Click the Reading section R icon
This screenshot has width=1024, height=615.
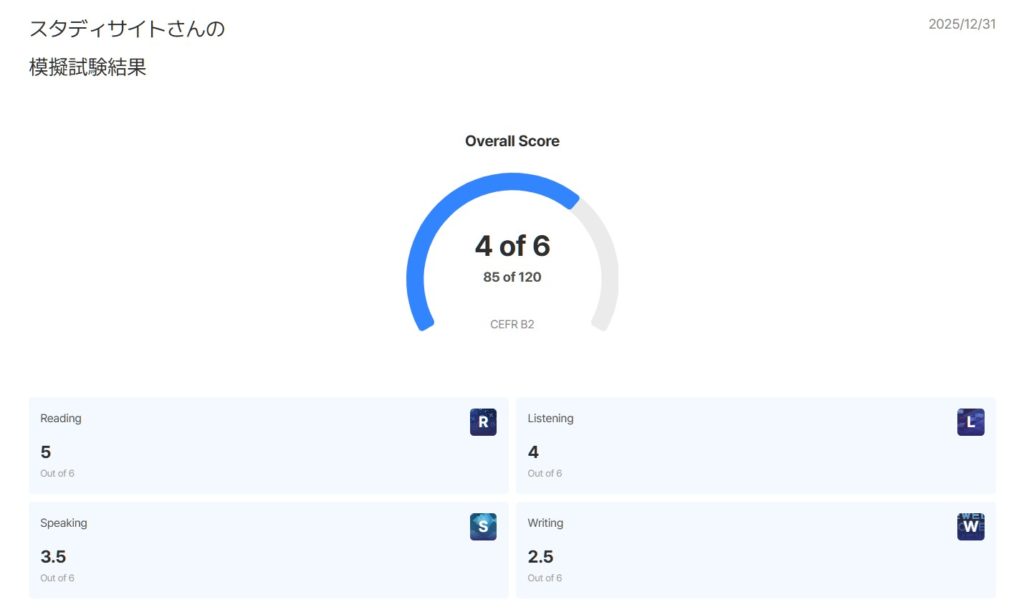[x=483, y=422]
